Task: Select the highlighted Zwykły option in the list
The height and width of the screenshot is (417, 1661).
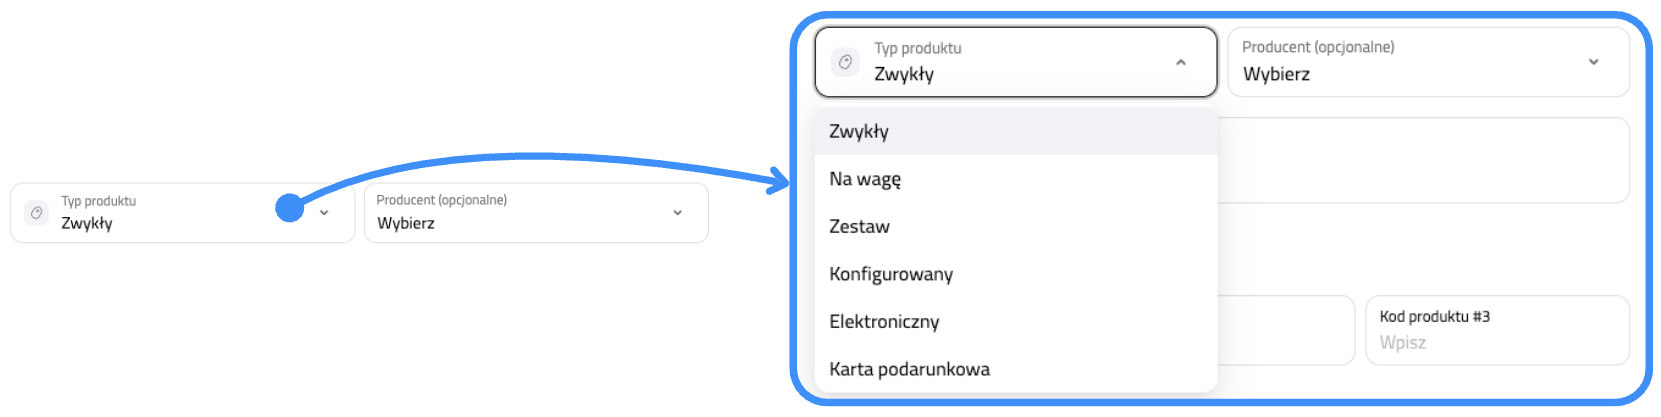Action: [x=859, y=132]
